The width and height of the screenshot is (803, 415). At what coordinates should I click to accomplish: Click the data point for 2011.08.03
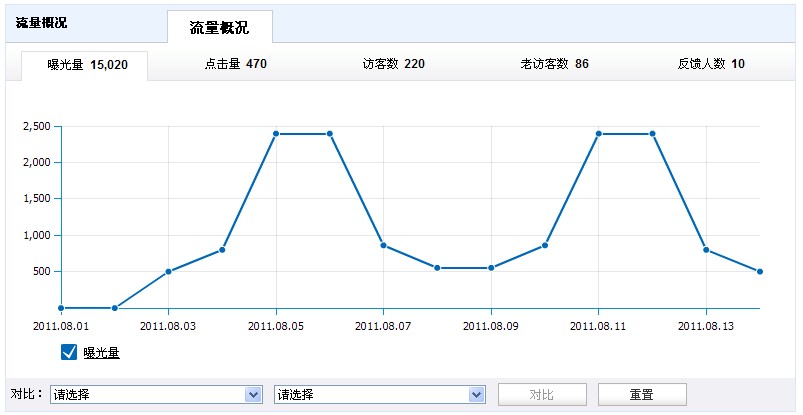(168, 272)
